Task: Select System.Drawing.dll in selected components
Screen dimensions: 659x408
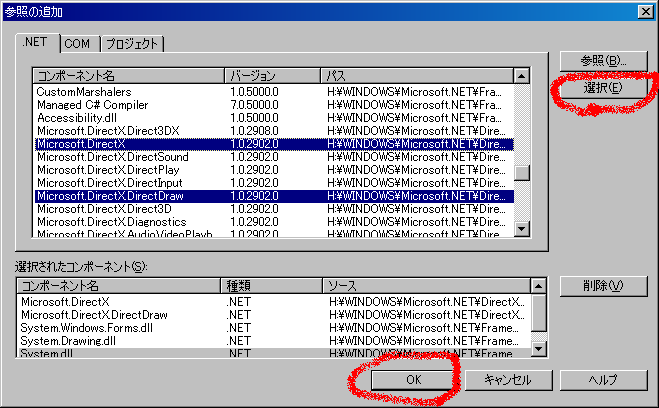Action: tap(274, 341)
